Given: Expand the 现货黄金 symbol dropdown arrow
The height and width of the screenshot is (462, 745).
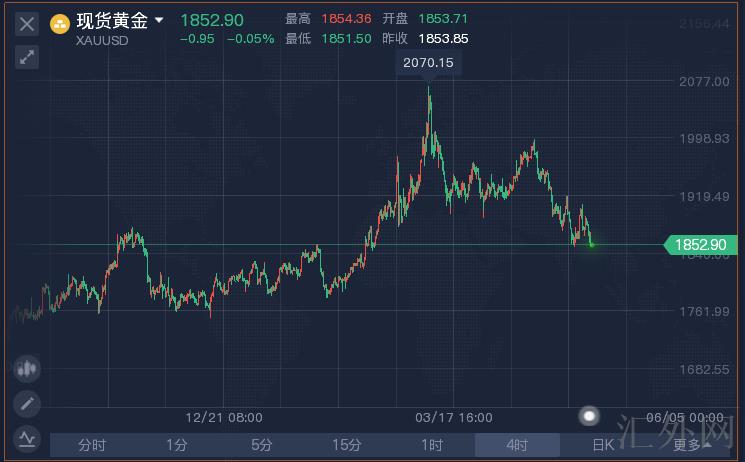Looking at the screenshot, I should pyautogui.click(x=159, y=20).
